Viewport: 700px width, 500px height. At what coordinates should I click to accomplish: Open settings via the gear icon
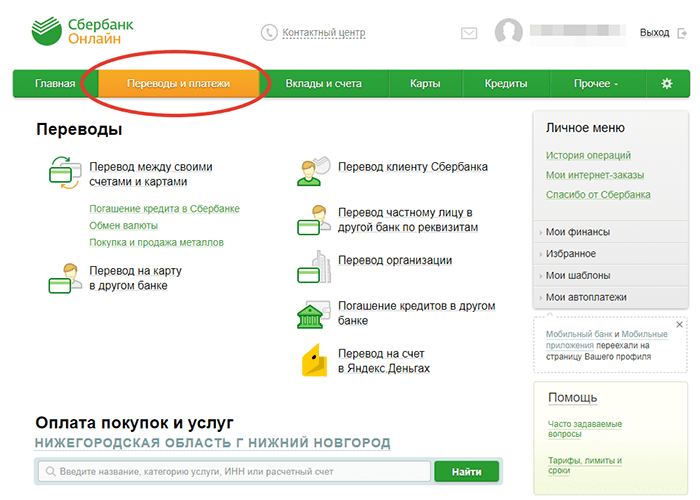[x=667, y=83]
